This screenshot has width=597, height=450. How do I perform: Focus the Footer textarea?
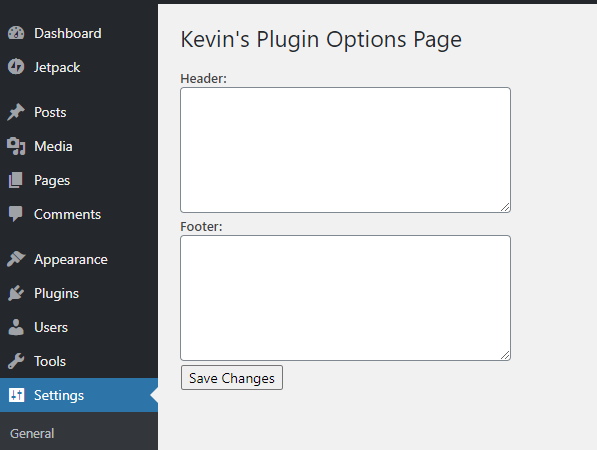point(345,298)
